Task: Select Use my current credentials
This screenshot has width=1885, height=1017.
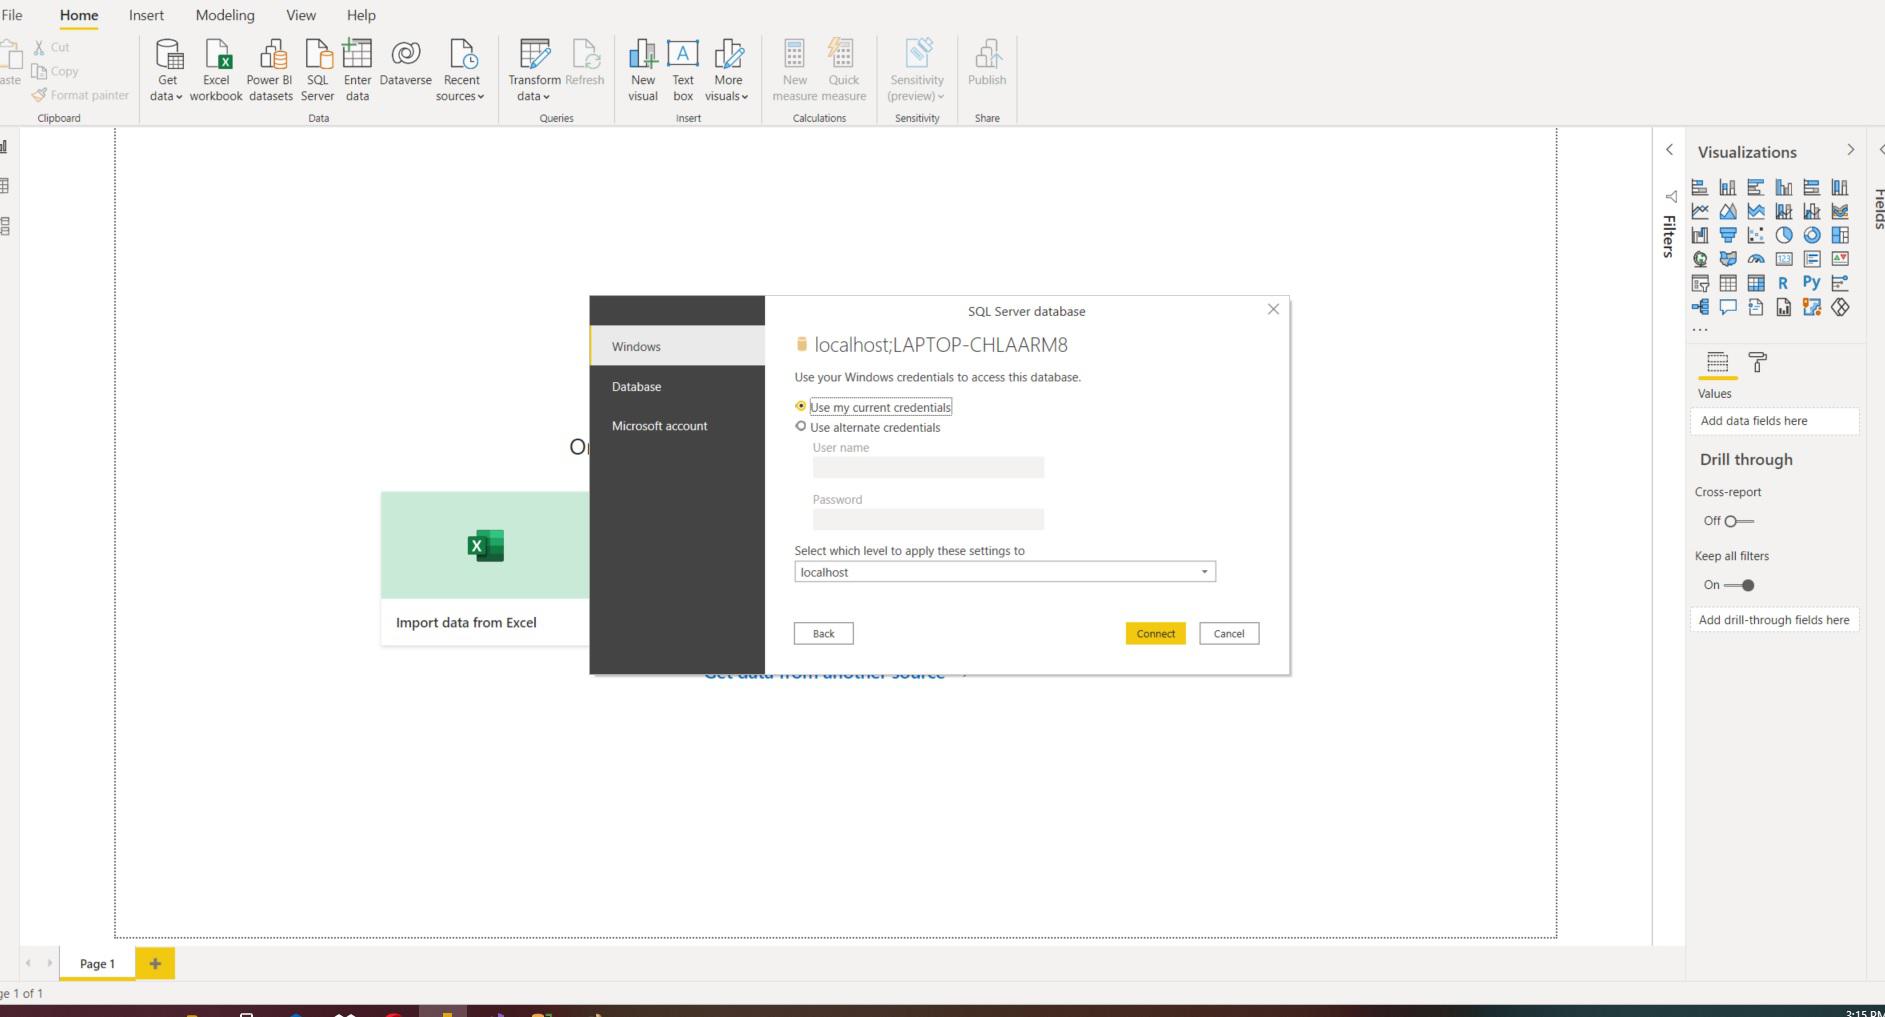Action: pyautogui.click(x=800, y=406)
